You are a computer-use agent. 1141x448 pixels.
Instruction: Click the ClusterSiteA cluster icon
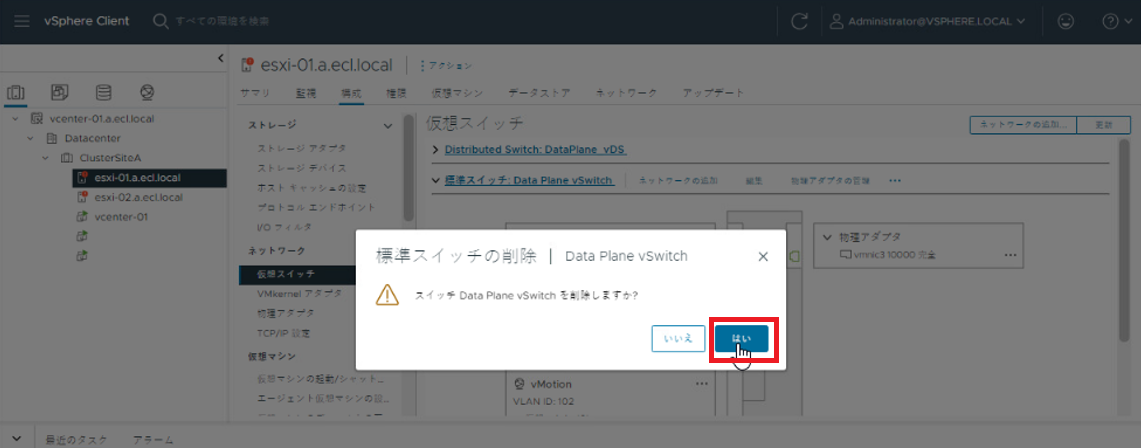click(66, 157)
